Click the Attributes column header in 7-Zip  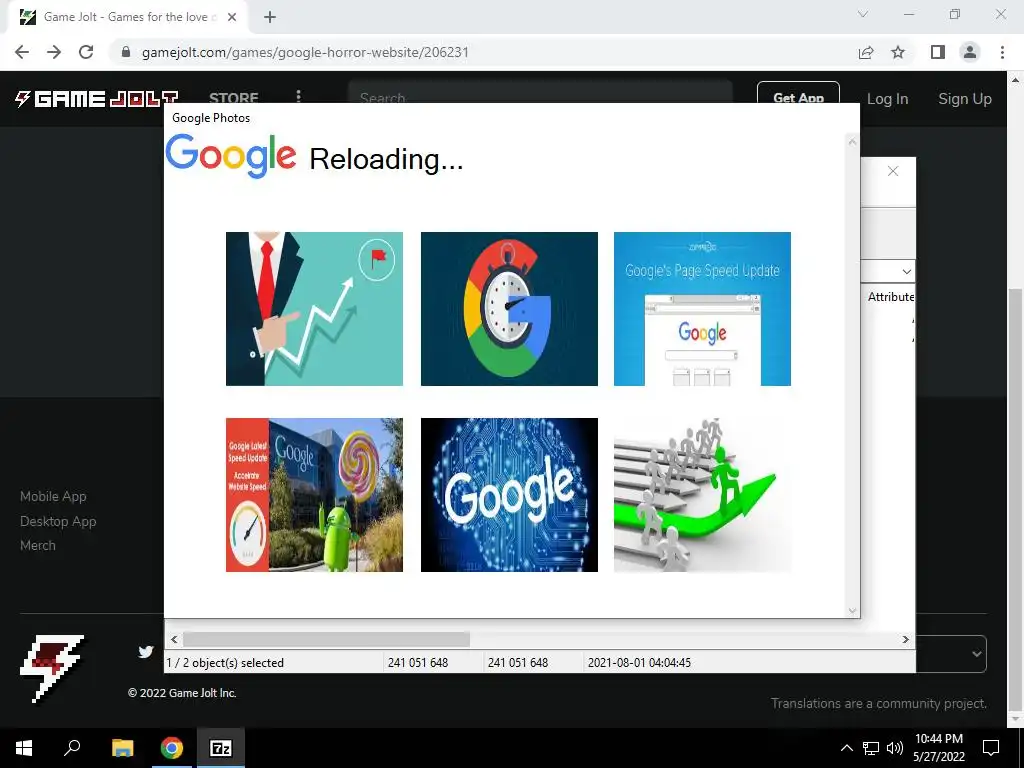(x=891, y=296)
